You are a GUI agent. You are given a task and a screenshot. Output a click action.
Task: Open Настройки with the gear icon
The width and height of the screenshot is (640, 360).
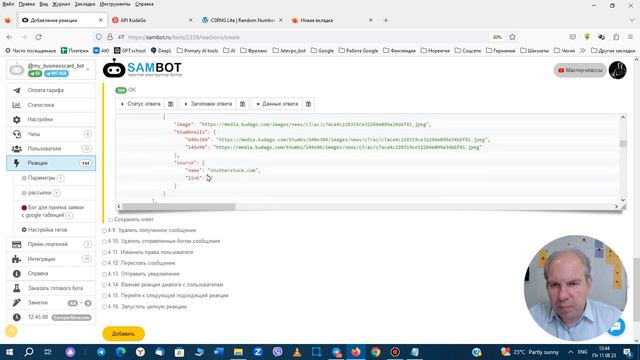51,120
